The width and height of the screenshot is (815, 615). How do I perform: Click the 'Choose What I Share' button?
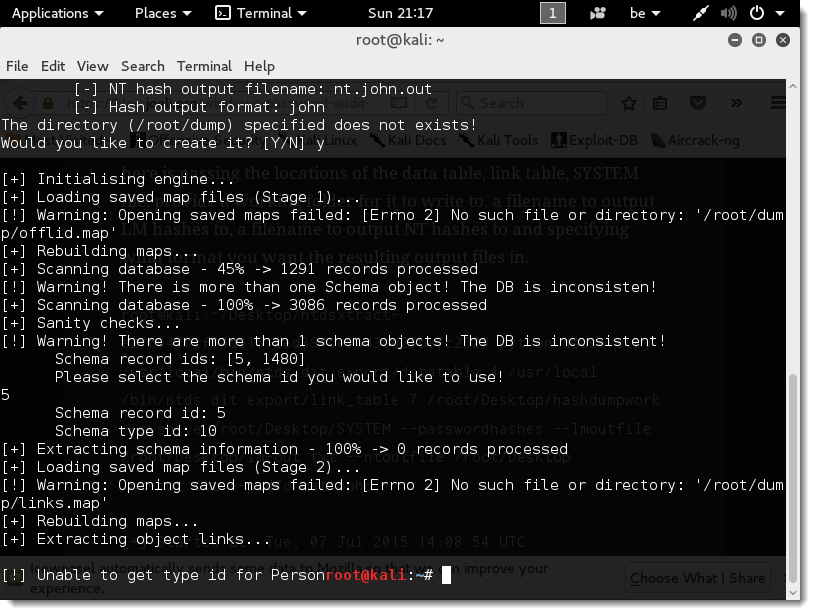(697, 578)
